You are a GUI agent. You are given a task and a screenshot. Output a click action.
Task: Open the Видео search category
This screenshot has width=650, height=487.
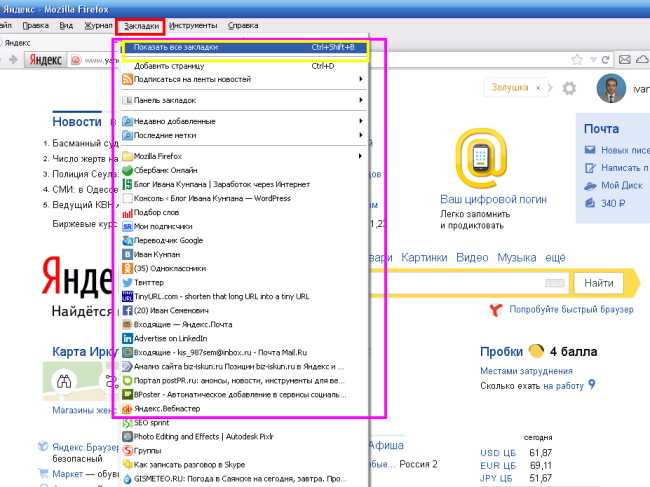click(472, 258)
